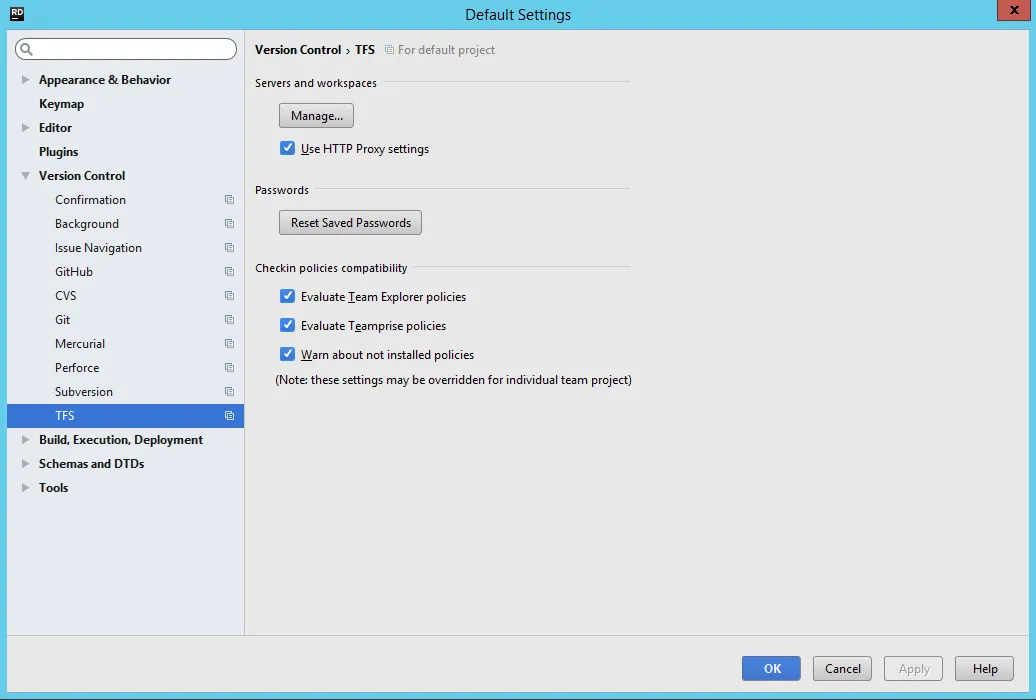Expand the Tools section arrow
Viewport: 1036px width, 700px height.
pos(25,488)
